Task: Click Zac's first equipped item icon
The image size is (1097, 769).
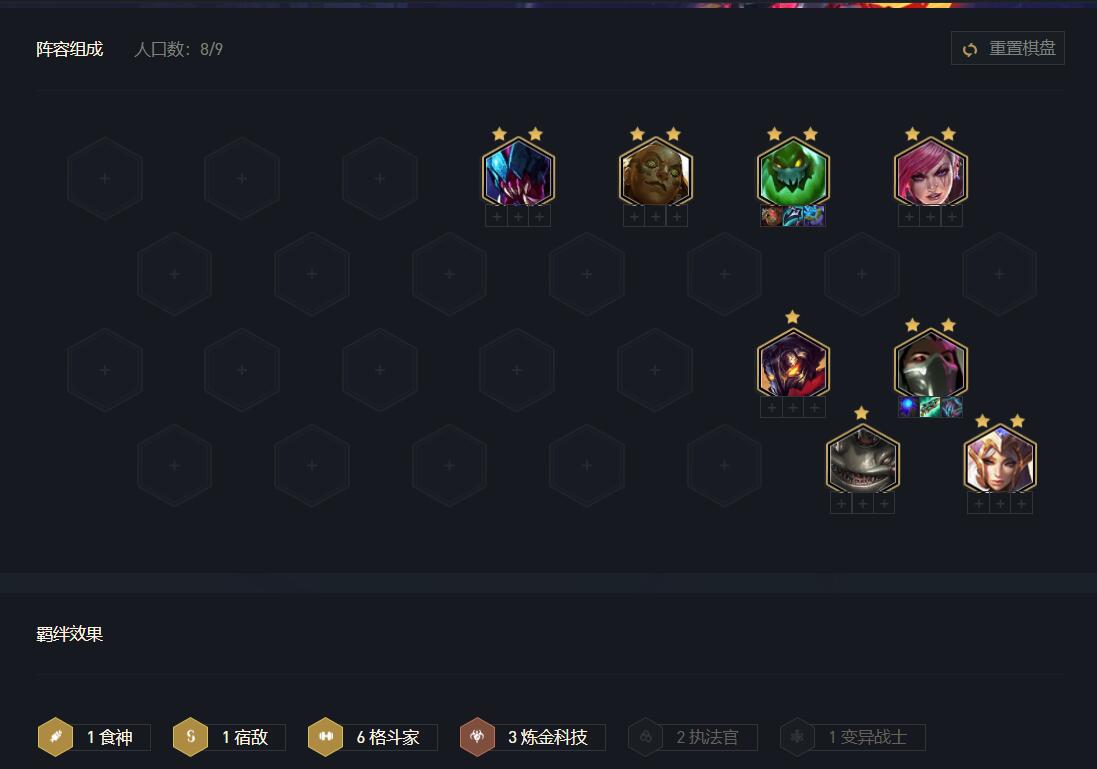Action: point(772,216)
